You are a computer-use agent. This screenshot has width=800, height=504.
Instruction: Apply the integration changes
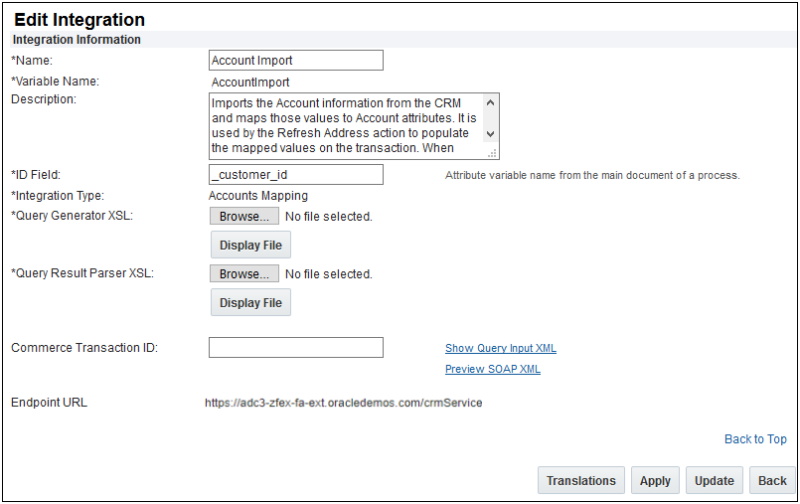point(655,481)
